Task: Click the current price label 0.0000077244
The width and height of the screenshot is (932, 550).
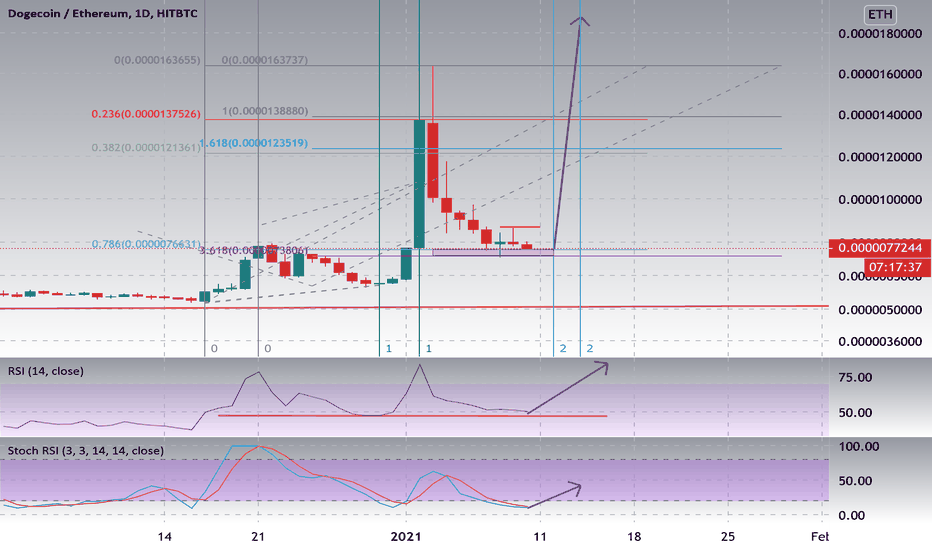Action: pos(880,247)
